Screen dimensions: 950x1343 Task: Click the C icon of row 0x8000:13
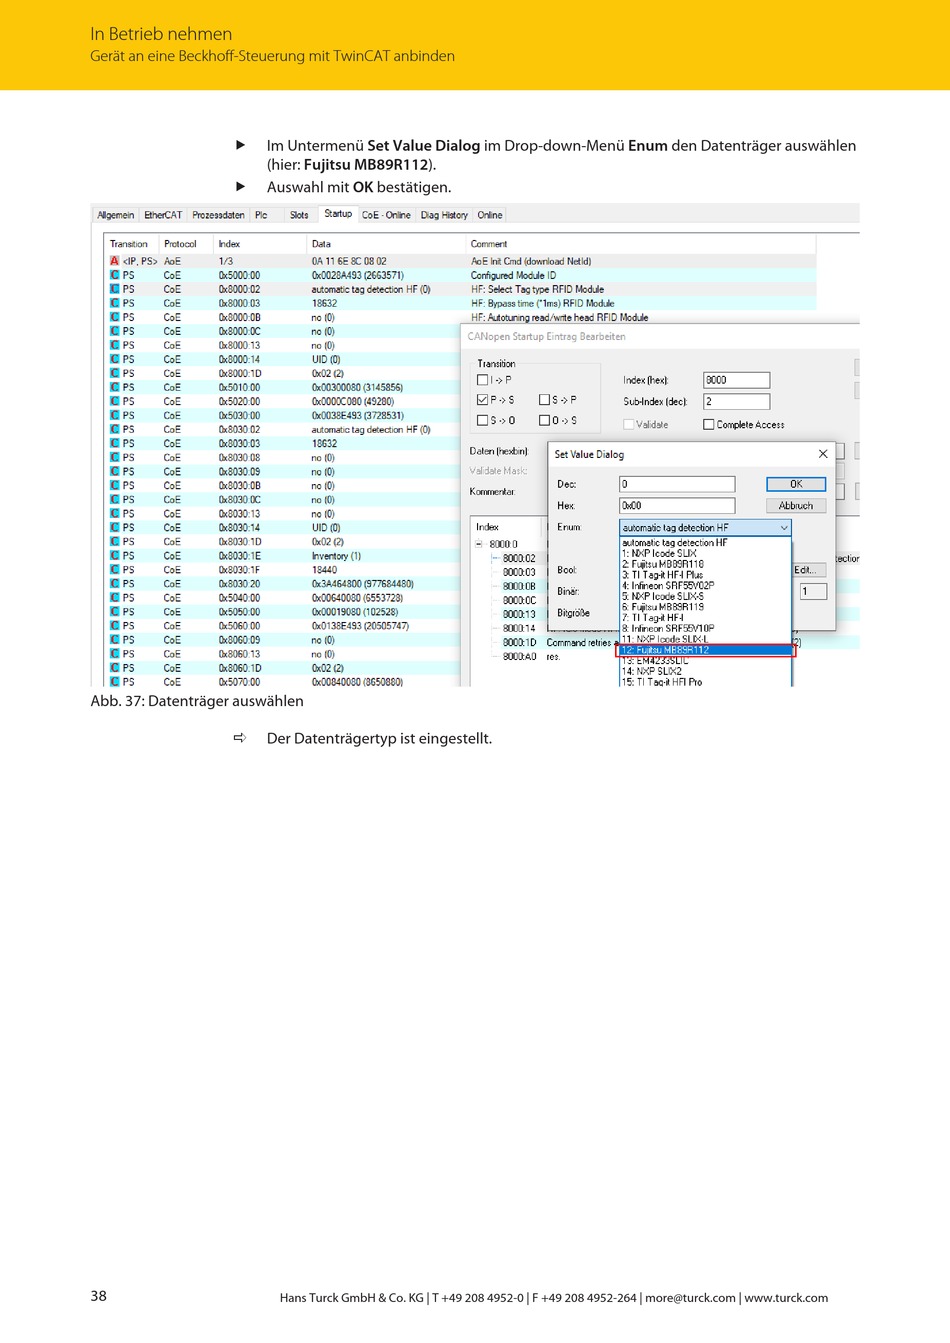pos(114,345)
